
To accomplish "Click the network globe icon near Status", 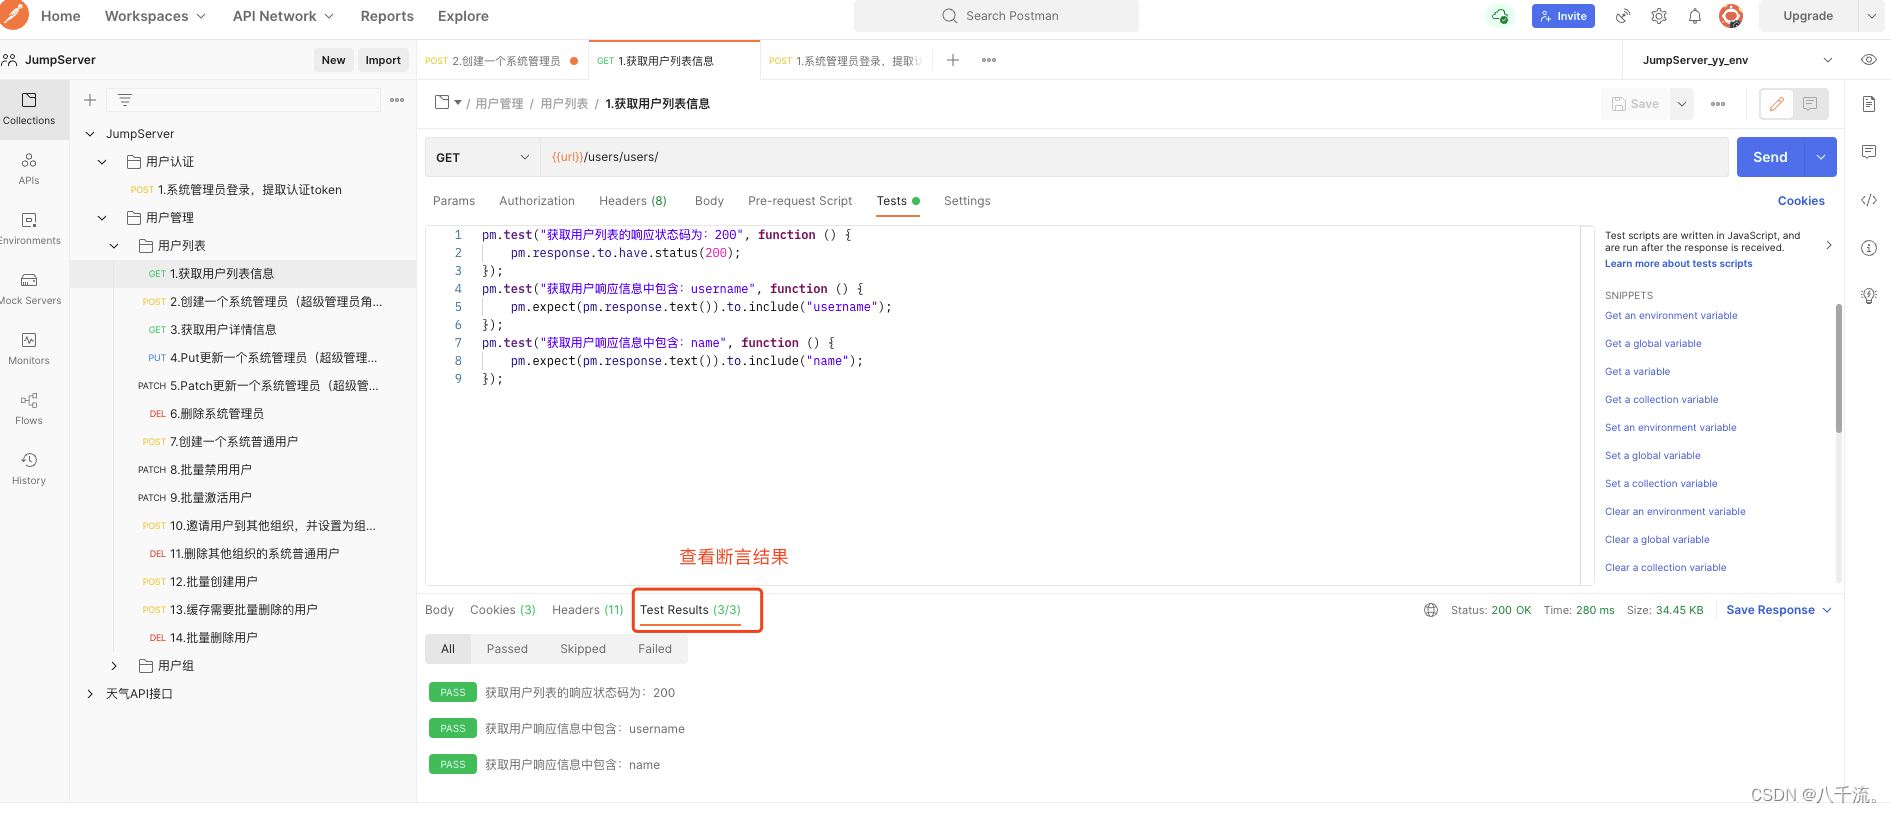I will 1431,610.
